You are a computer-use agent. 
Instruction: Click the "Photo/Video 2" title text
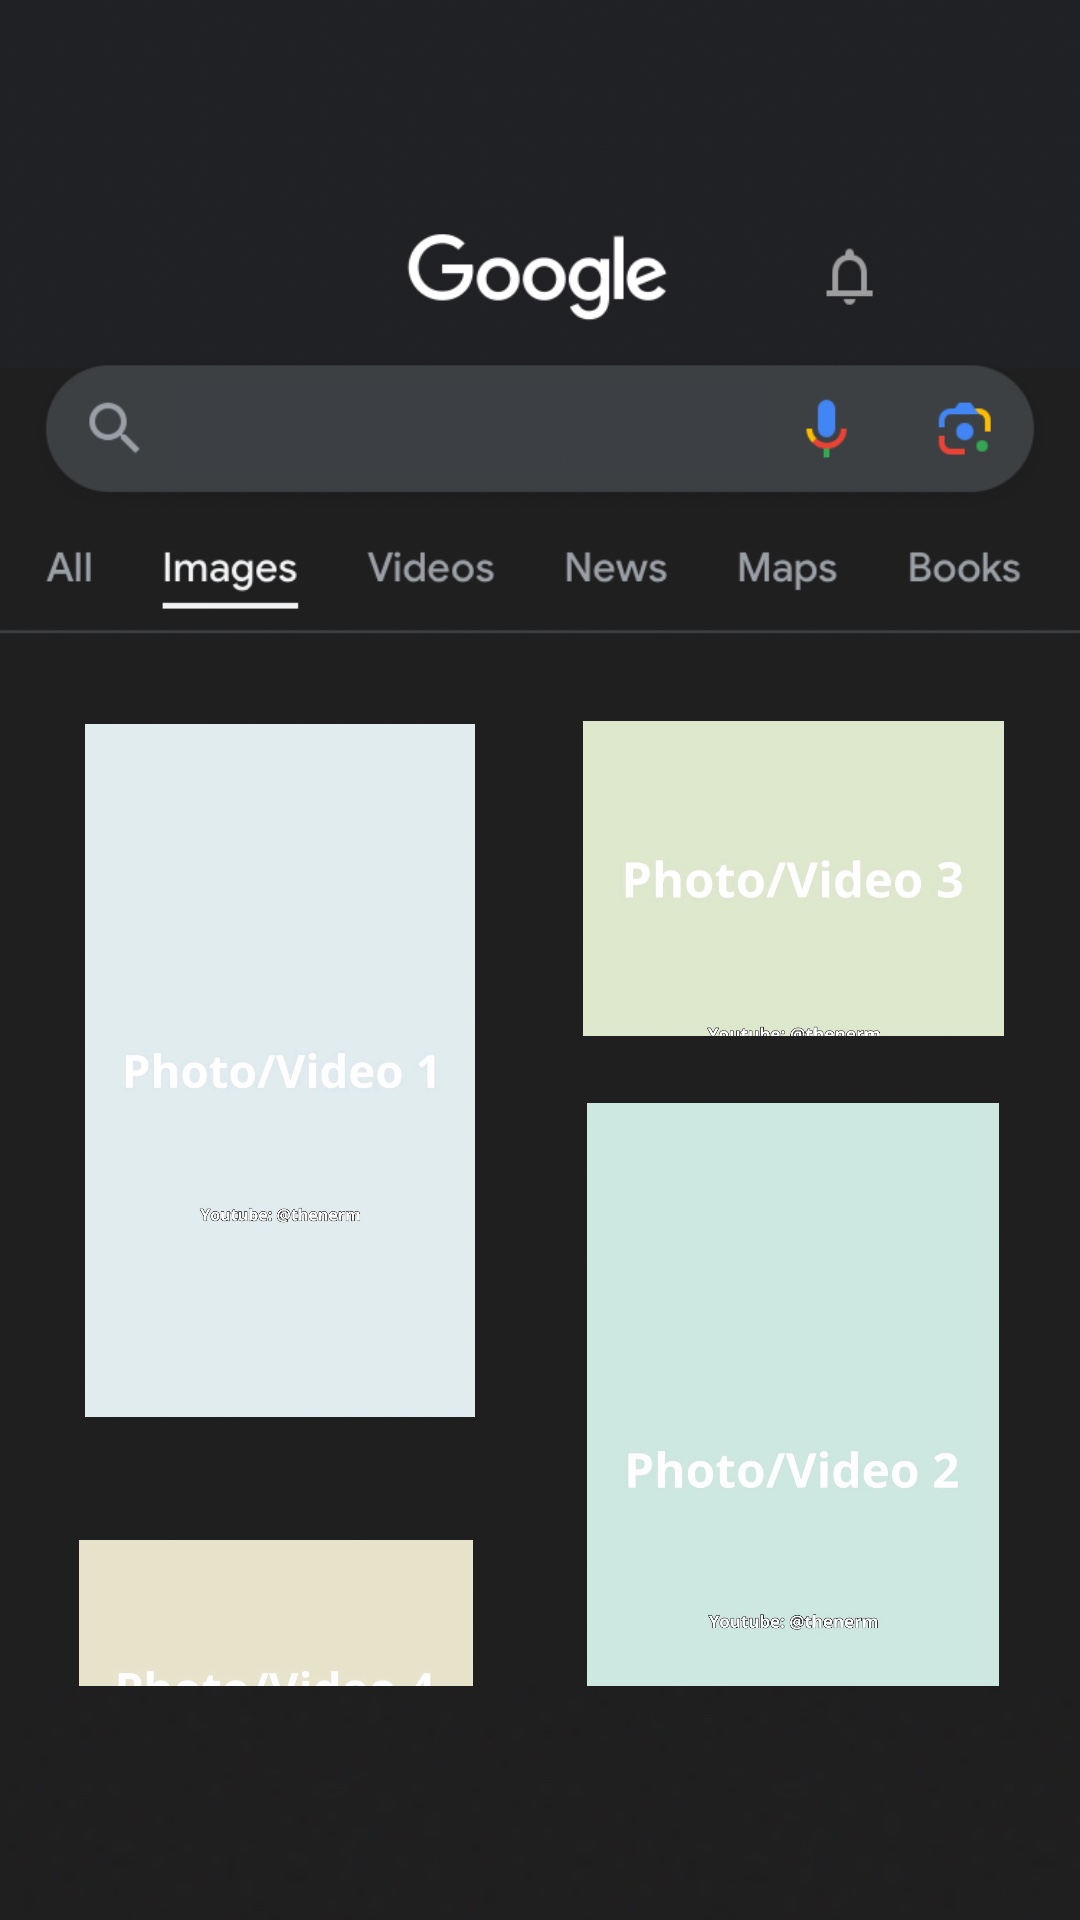click(x=792, y=1471)
